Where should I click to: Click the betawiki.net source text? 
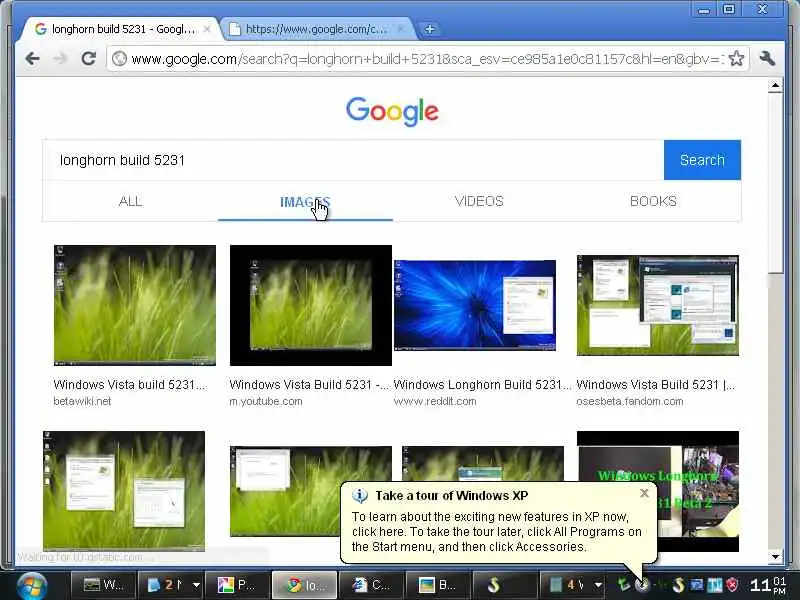(x=82, y=401)
